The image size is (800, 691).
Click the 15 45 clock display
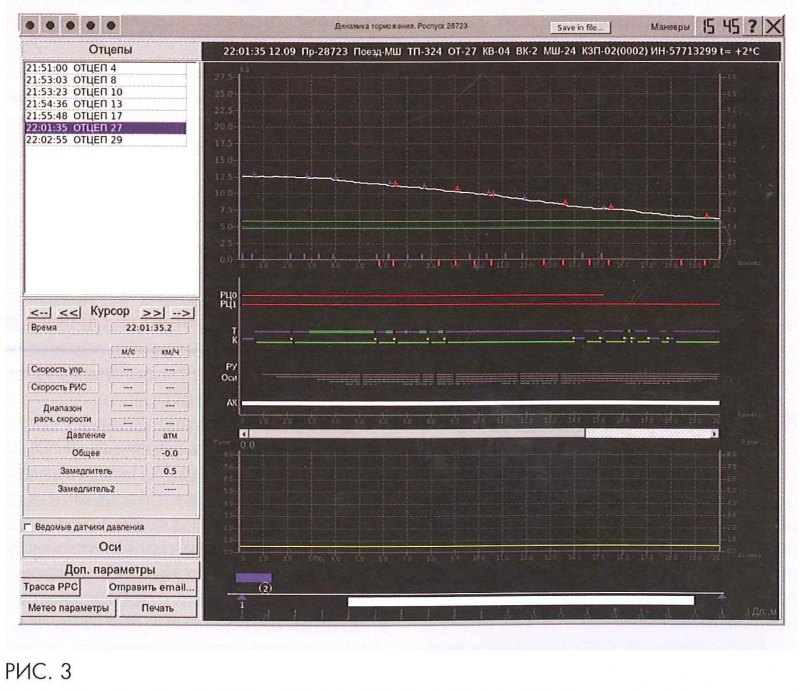click(x=720, y=26)
